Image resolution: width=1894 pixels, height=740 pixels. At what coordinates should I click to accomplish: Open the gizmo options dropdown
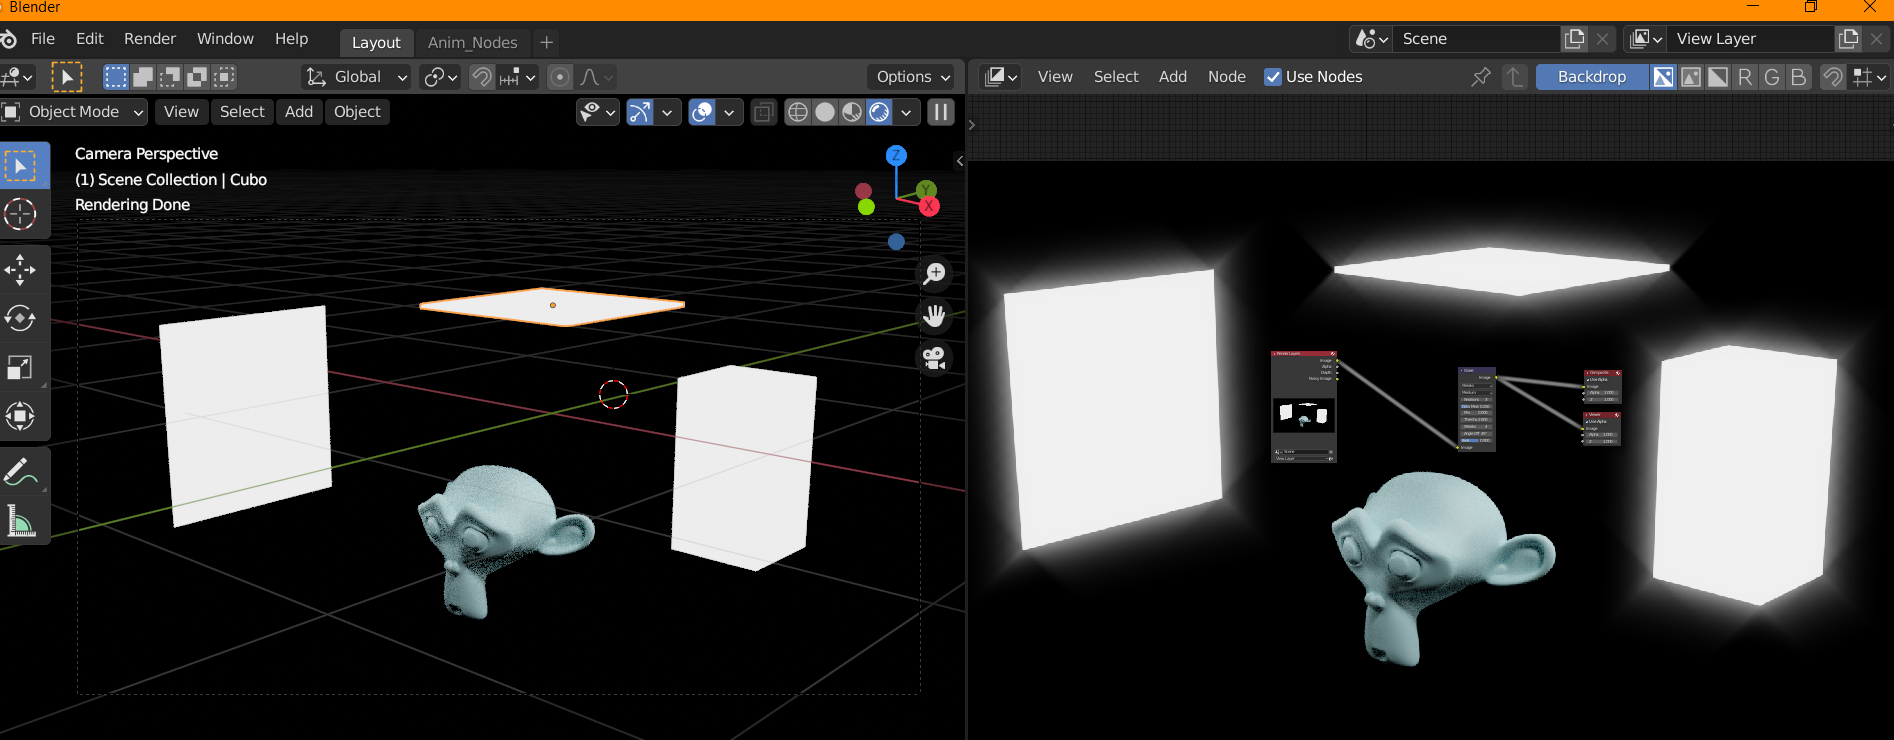click(667, 112)
